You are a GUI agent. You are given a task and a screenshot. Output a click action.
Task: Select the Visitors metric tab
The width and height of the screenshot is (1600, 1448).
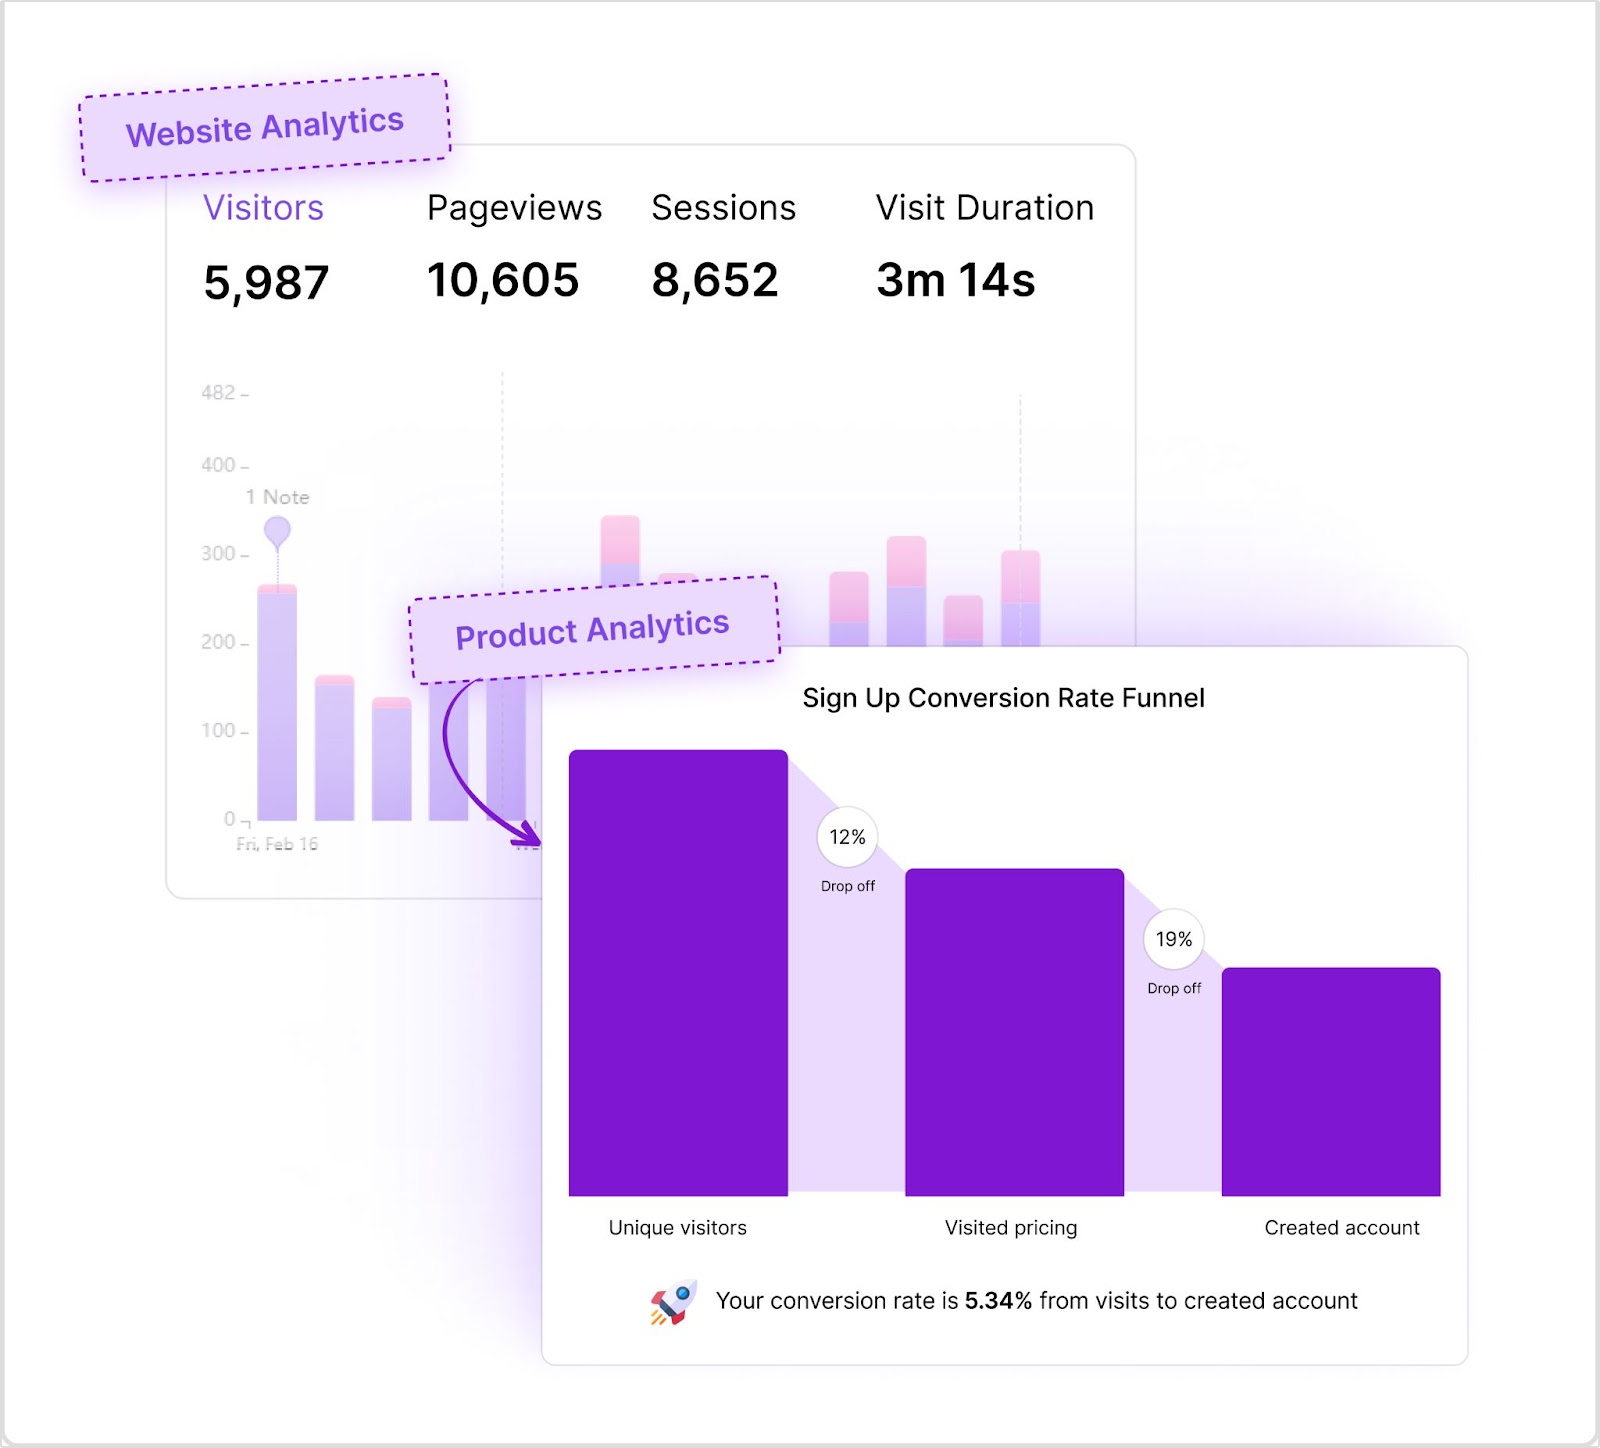pyautogui.click(x=263, y=208)
